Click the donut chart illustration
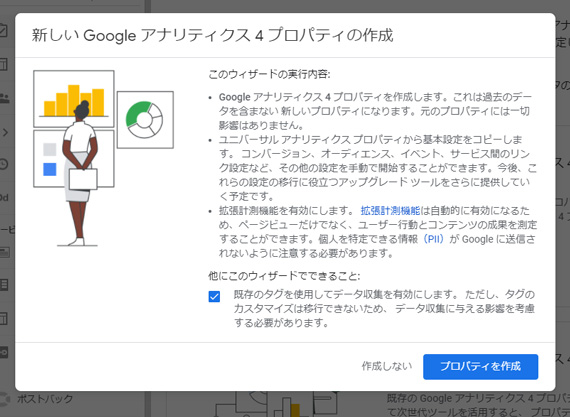This screenshot has width=570, height=417. 145,120
